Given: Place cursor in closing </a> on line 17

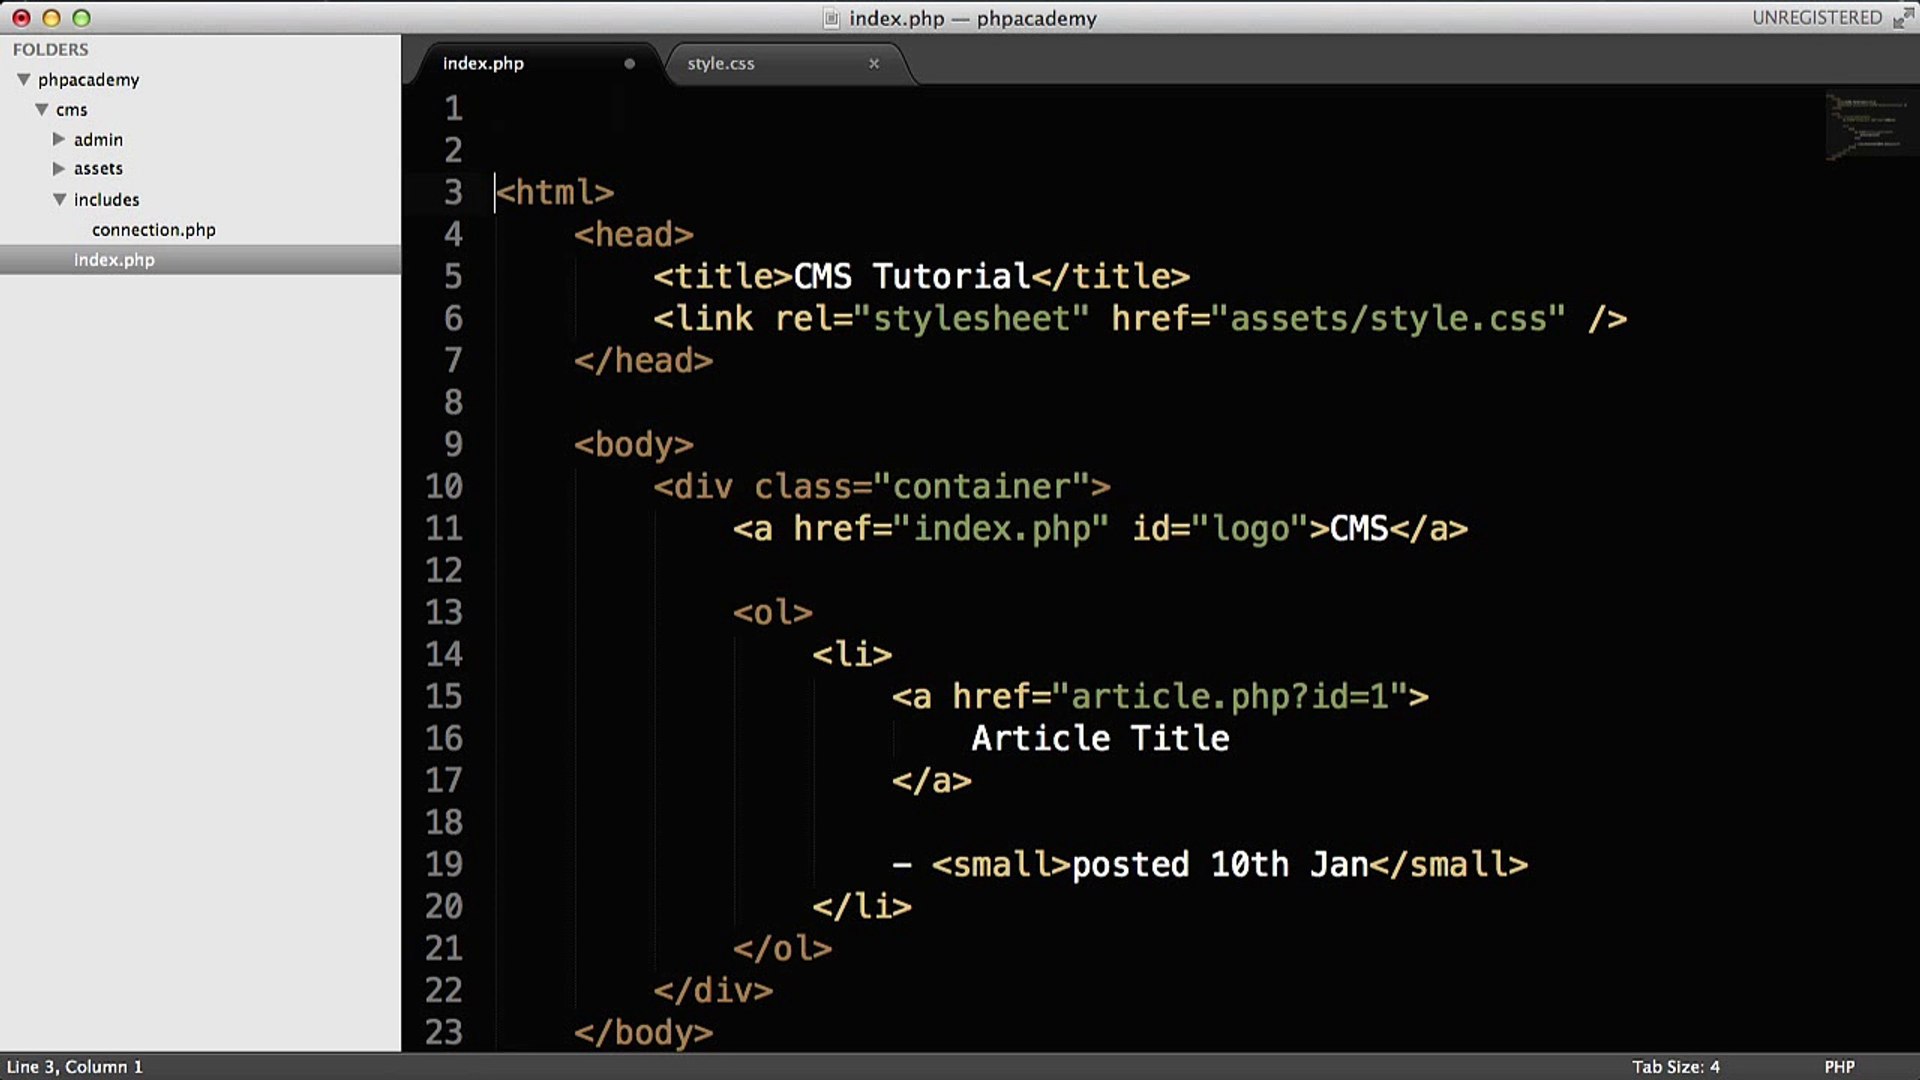Looking at the screenshot, I should (x=932, y=780).
